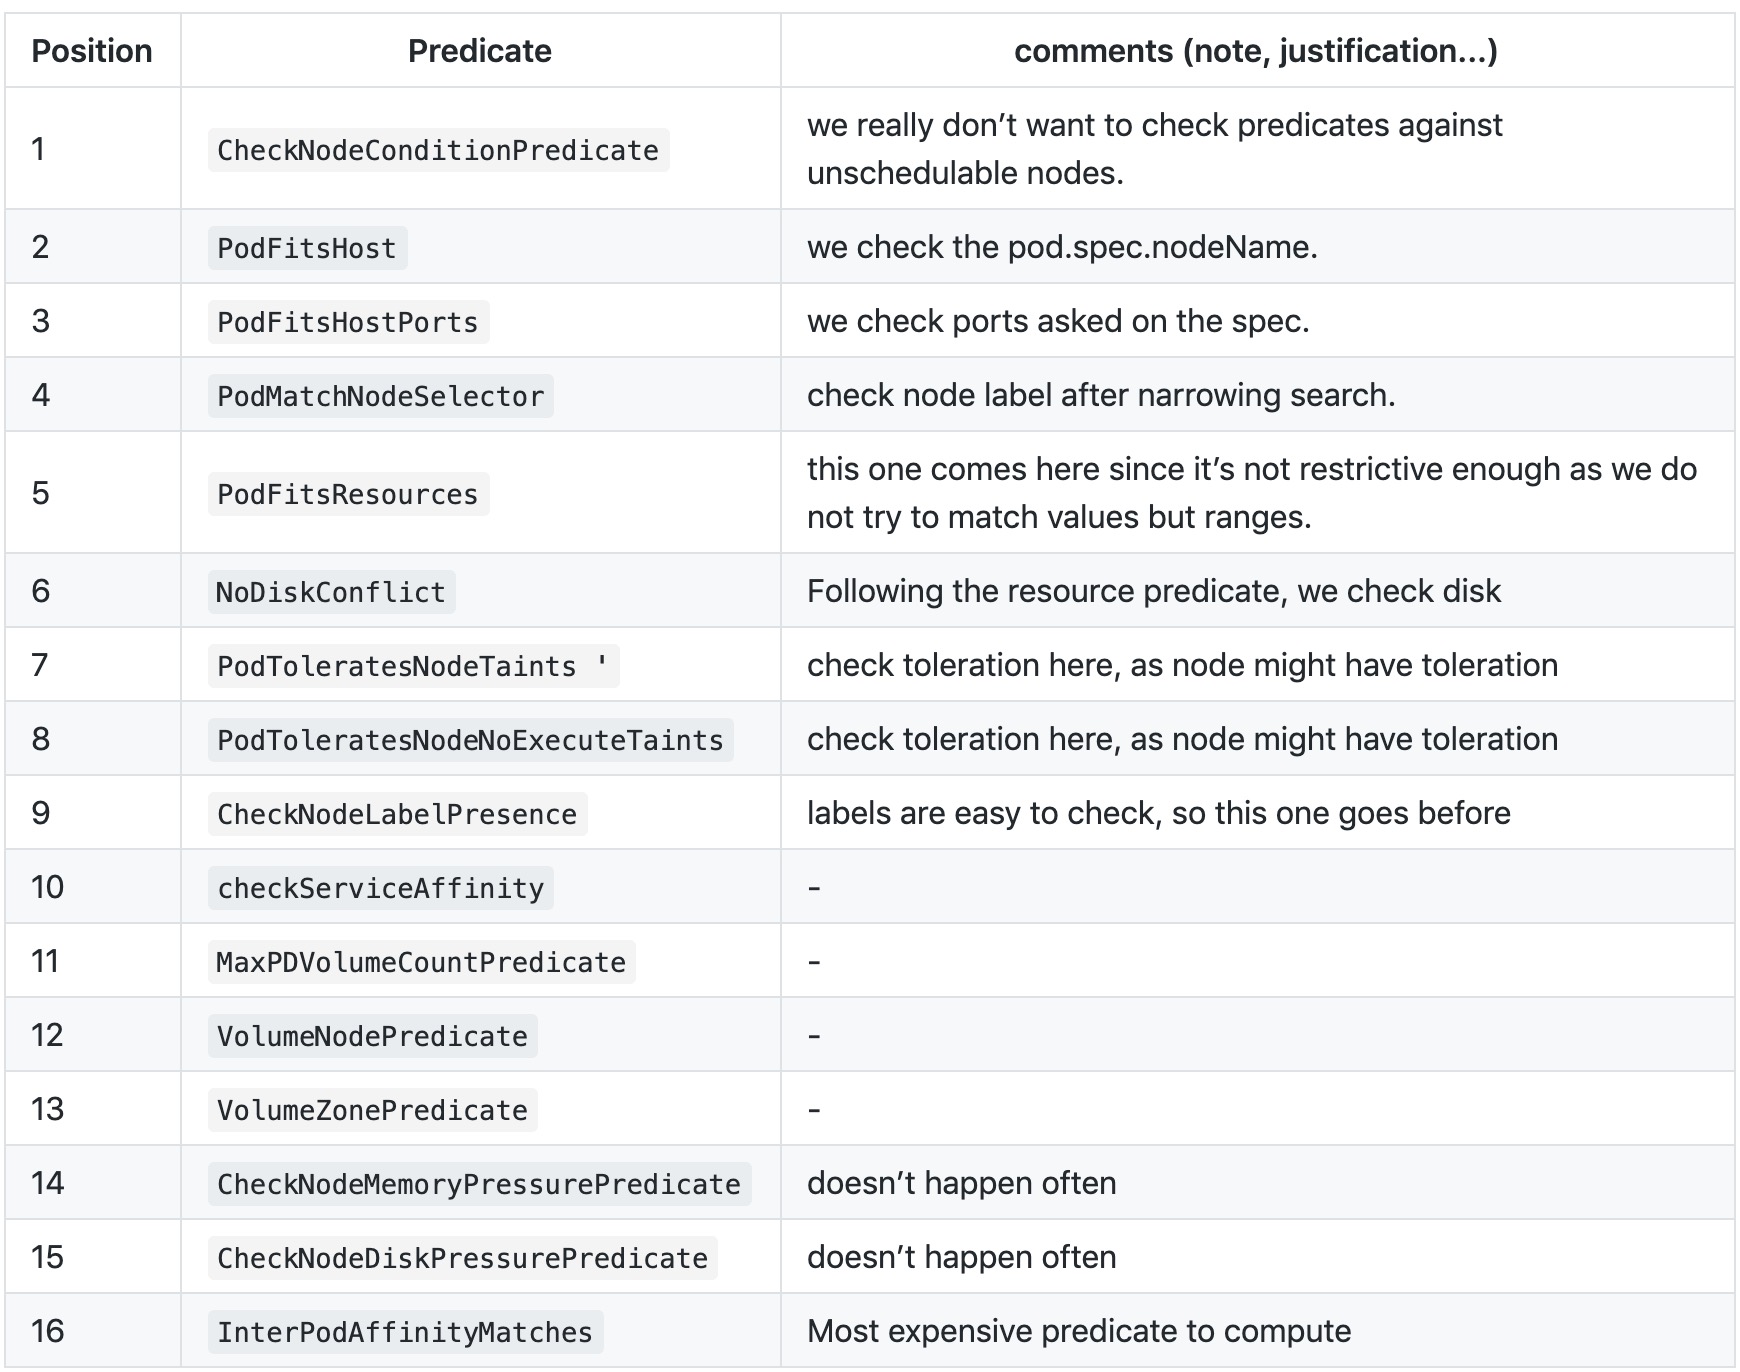Select the NoDiskConflict predicate
This screenshot has width=1740, height=1372.
point(331,592)
